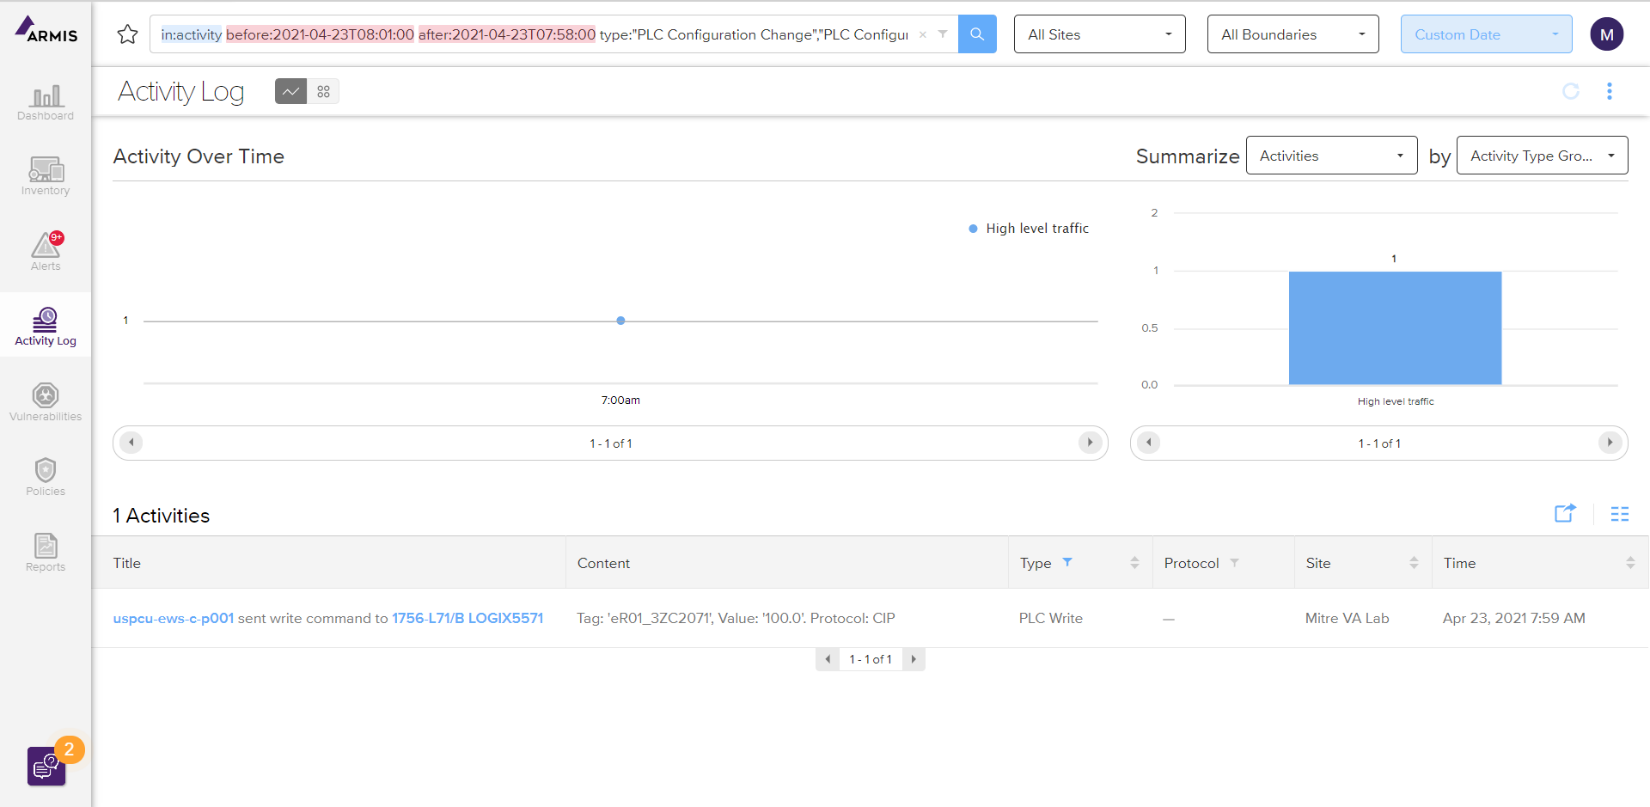
Task: Select the Apr 23, 2021 7:59 AM time cell
Action: (x=1514, y=618)
